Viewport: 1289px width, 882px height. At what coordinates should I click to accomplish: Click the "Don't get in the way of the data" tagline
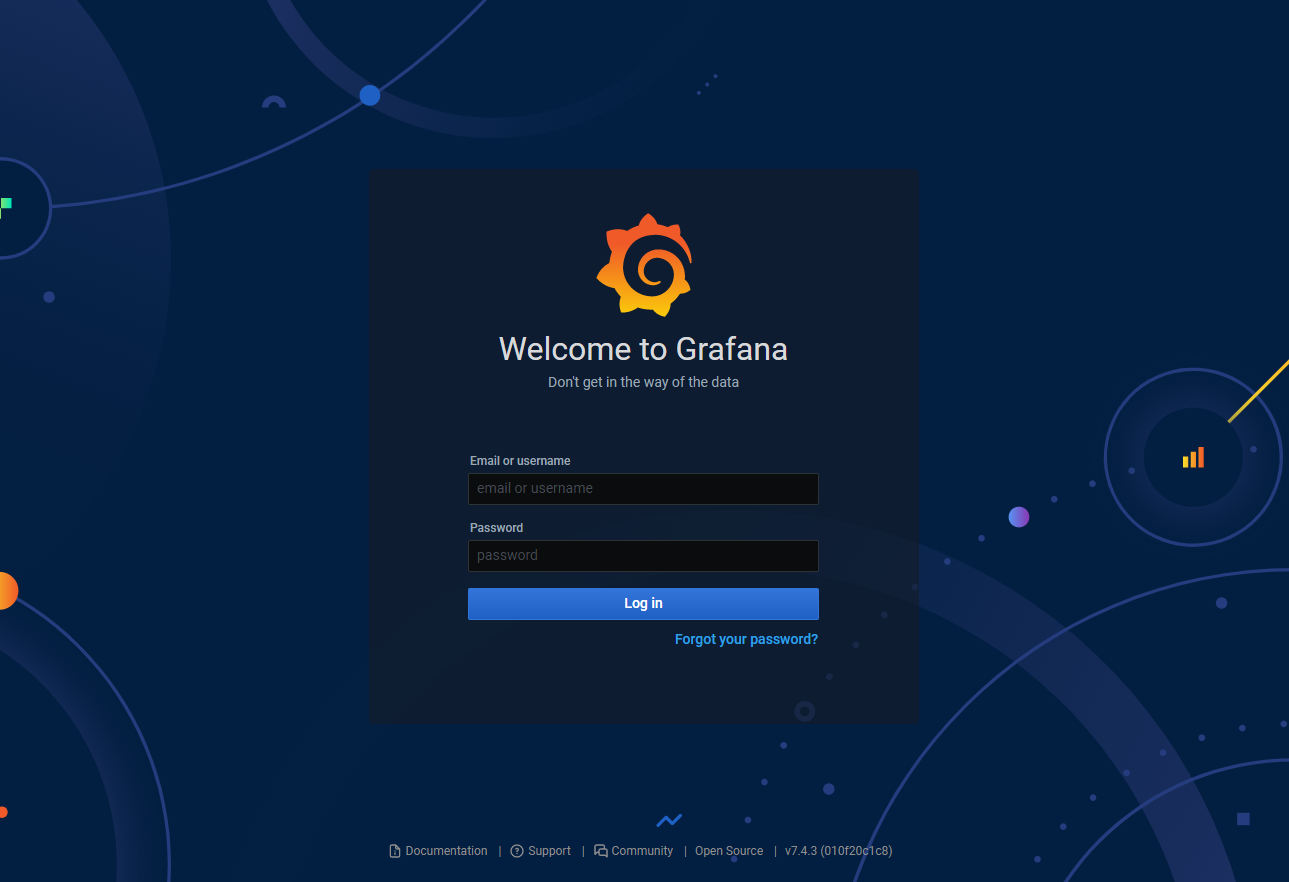pyautogui.click(x=643, y=382)
